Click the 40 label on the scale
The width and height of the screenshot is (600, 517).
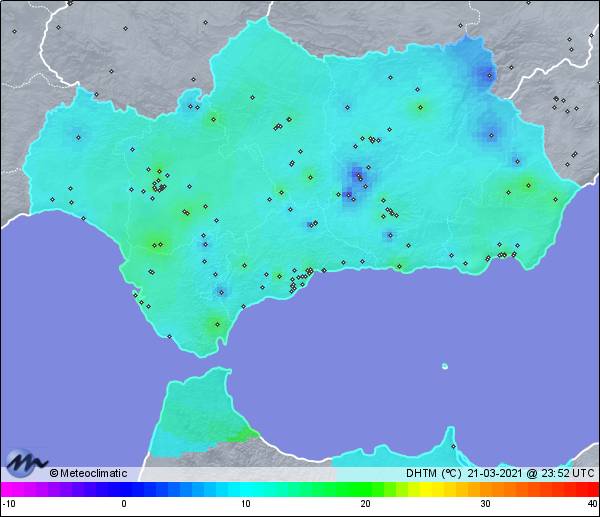pos(593,504)
